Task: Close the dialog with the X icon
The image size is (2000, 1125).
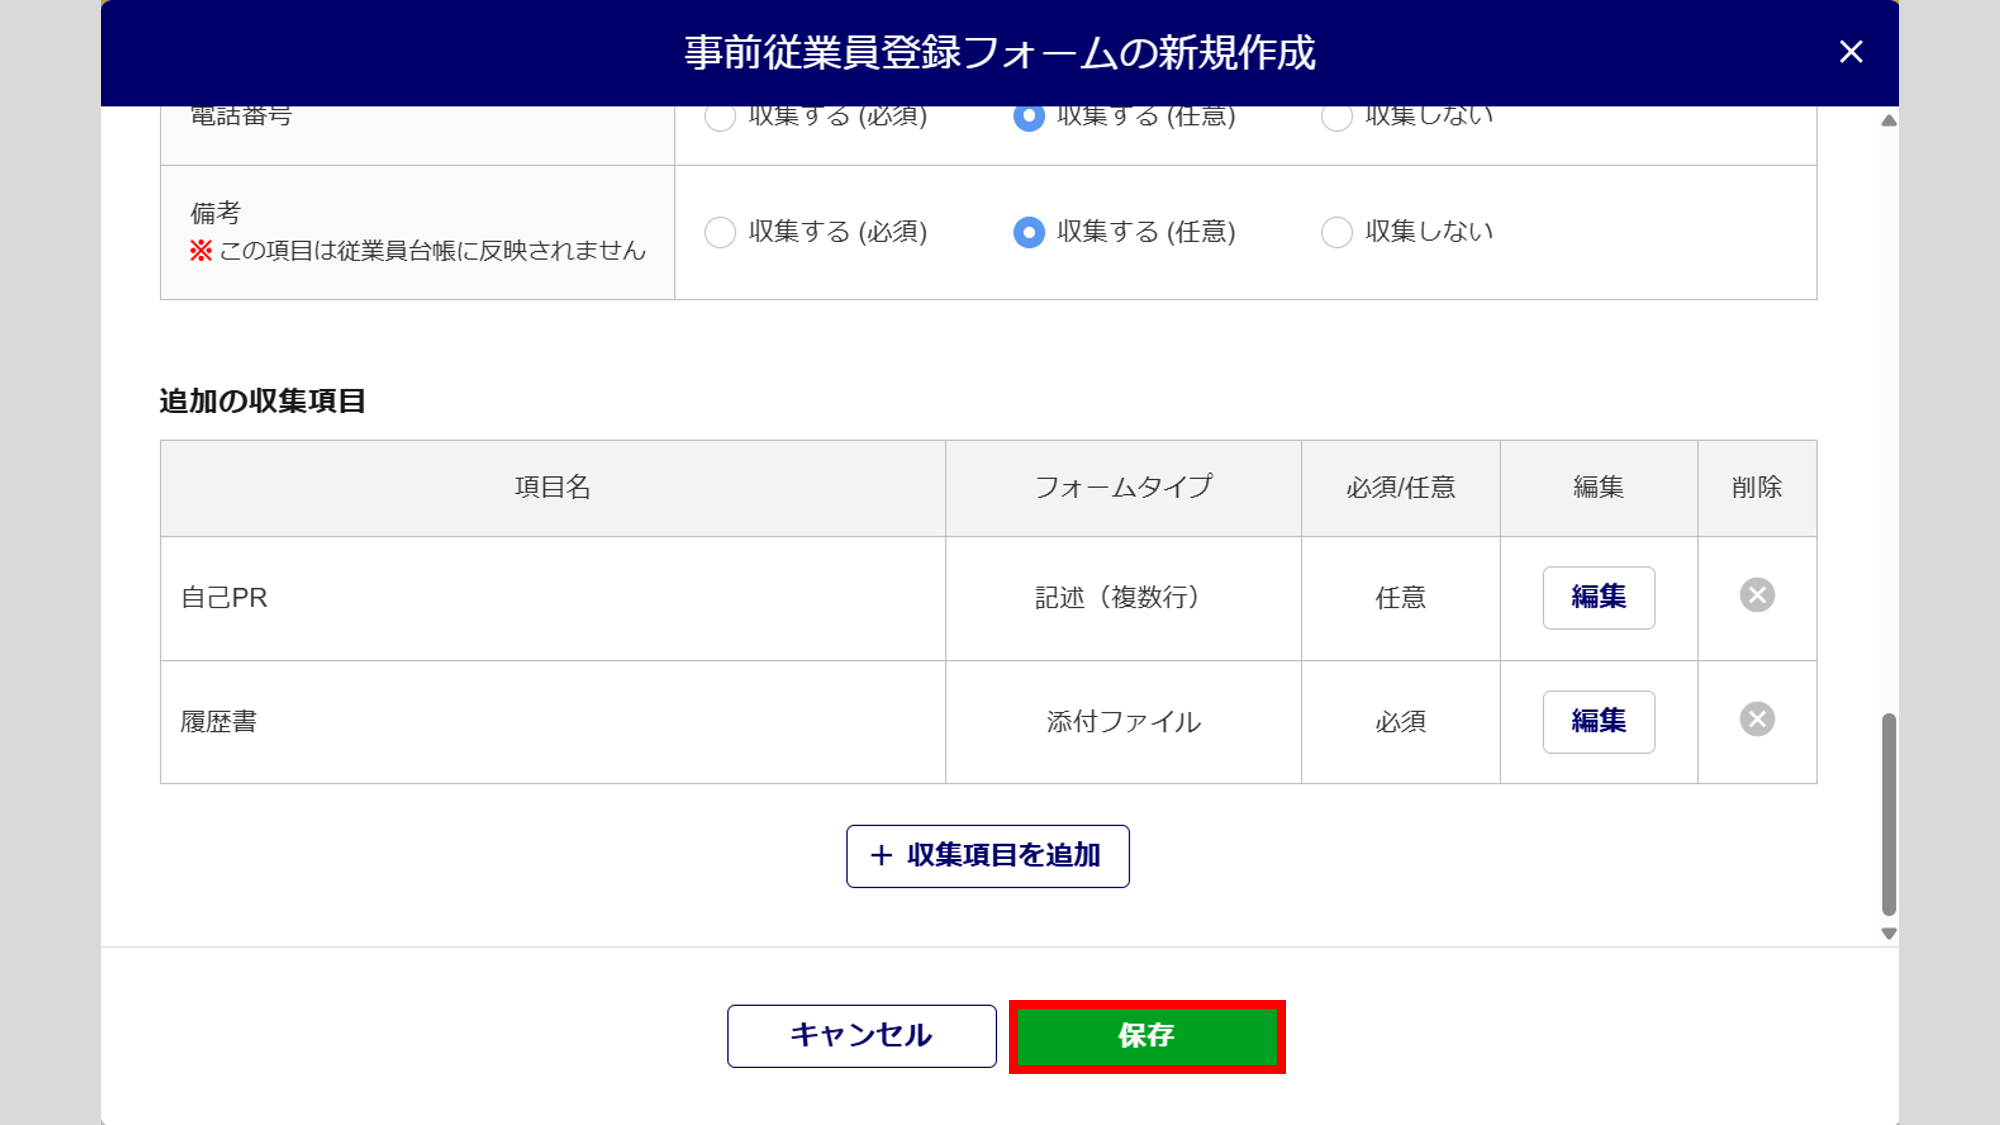Action: [x=1850, y=52]
